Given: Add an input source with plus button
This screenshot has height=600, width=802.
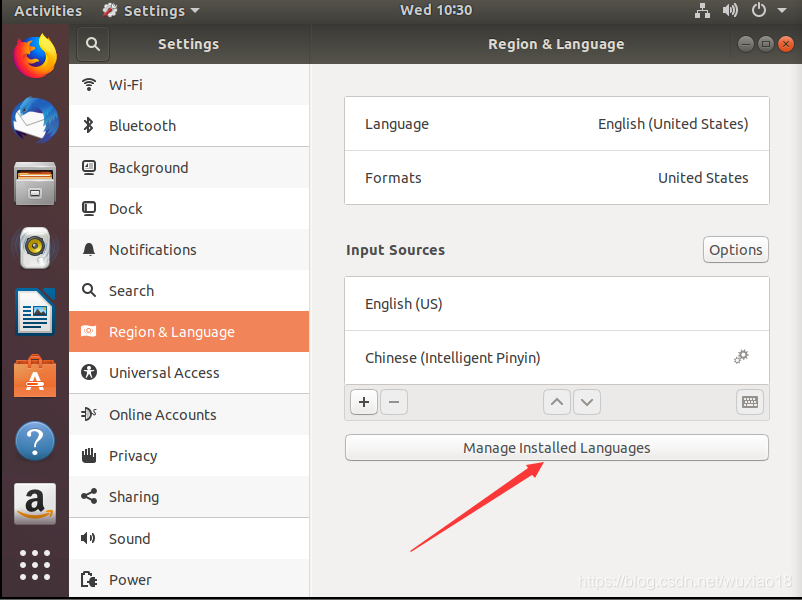Looking at the screenshot, I should (364, 402).
